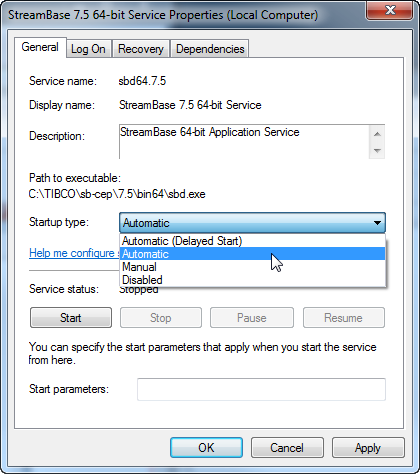Confirm changes with OK button
This screenshot has width=420, height=474.
[x=206, y=448]
